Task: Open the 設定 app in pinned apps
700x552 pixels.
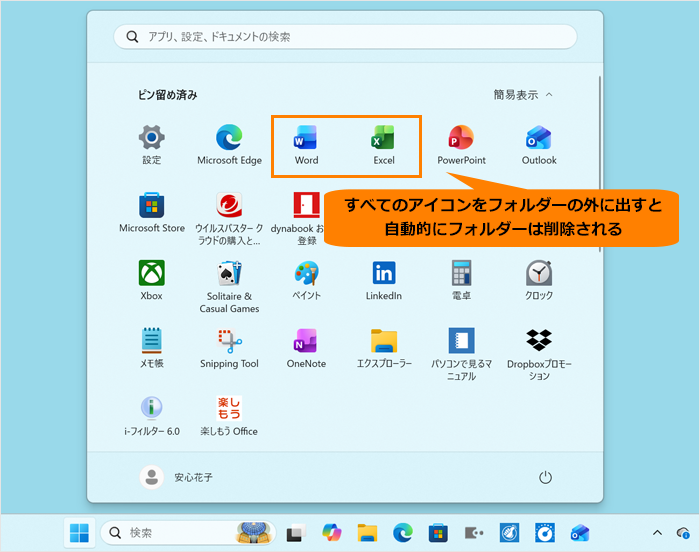Action: tap(152, 145)
